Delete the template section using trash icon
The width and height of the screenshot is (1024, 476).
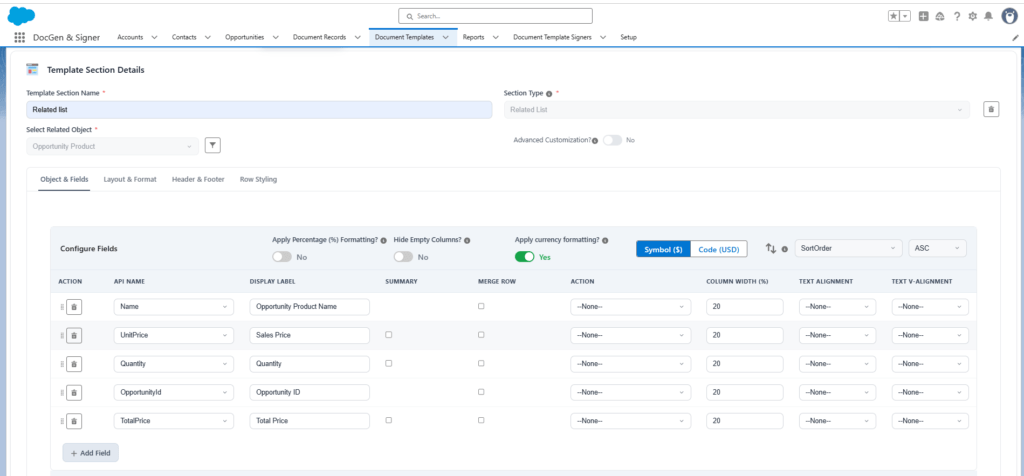pyautogui.click(x=991, y=110)
